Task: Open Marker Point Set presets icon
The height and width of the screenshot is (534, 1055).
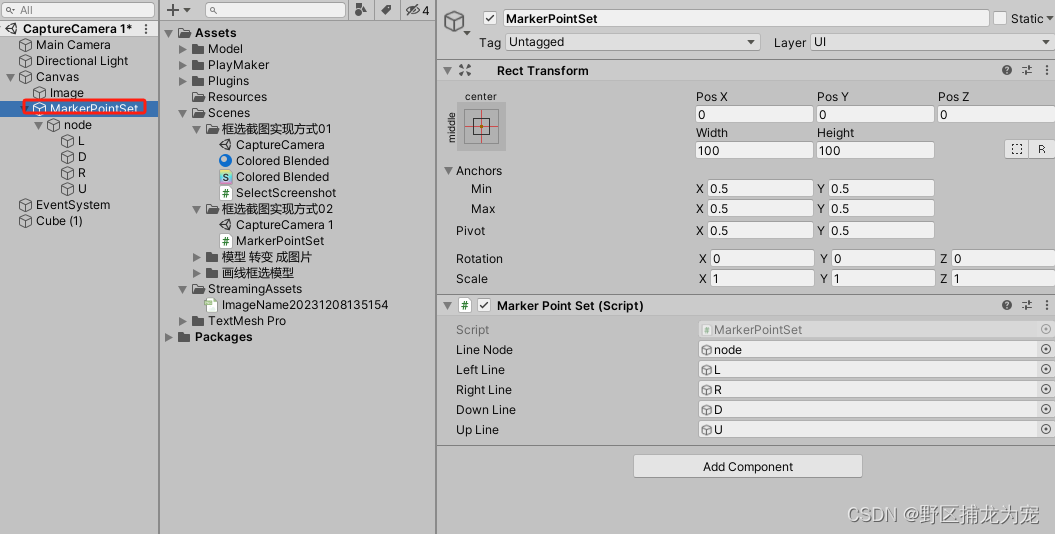Action: [x=1027, y=305]
